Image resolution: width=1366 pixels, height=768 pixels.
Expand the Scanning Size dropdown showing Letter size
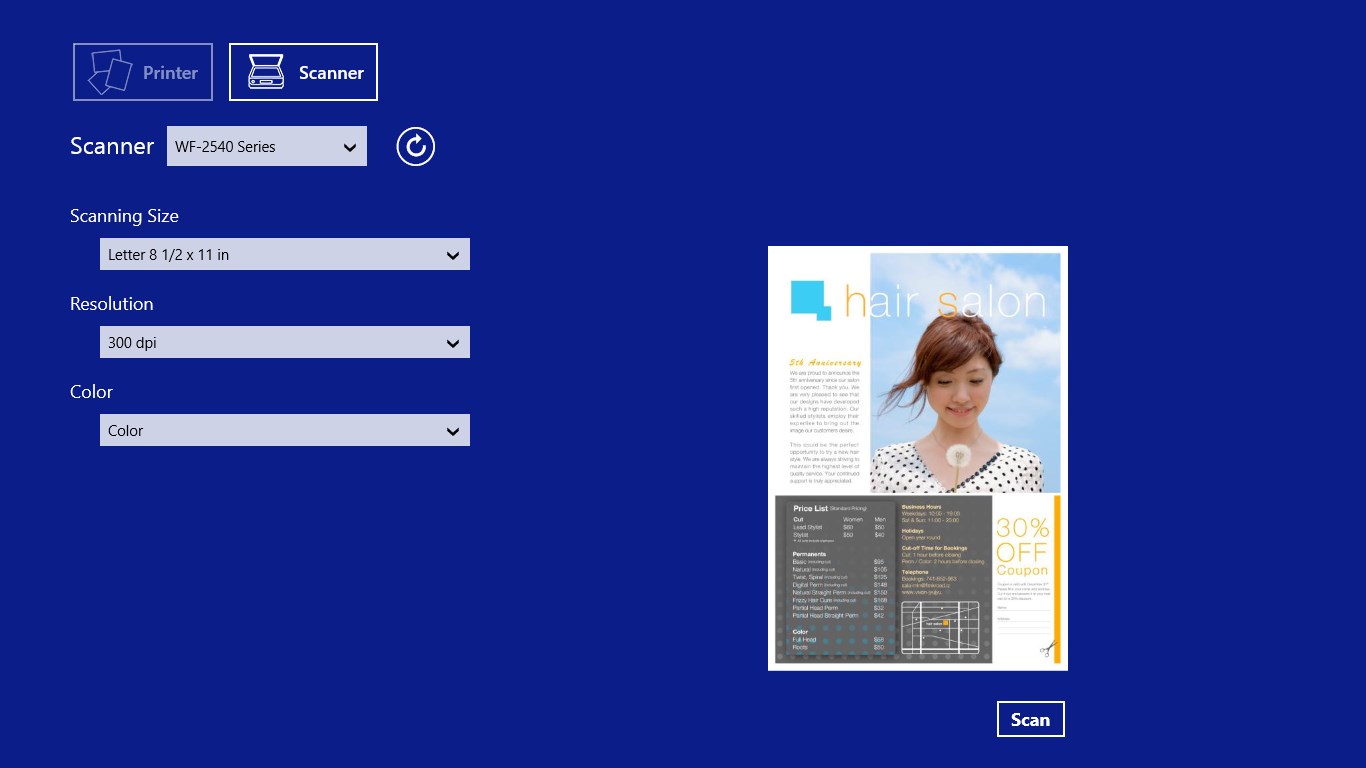coord(284,254)
